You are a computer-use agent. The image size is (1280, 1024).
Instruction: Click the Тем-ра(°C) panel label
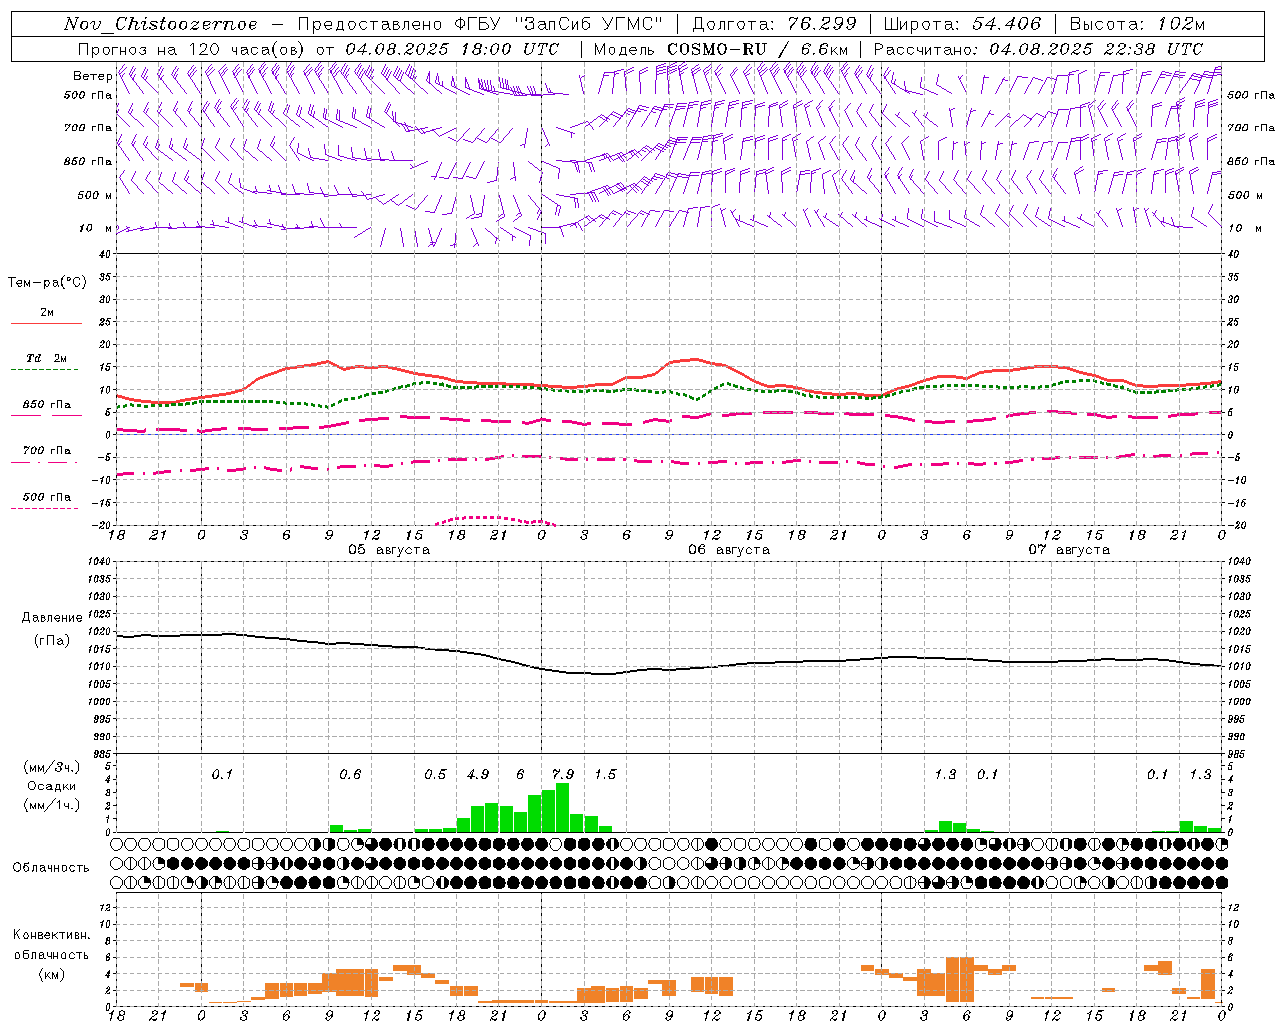coord(47,283)
